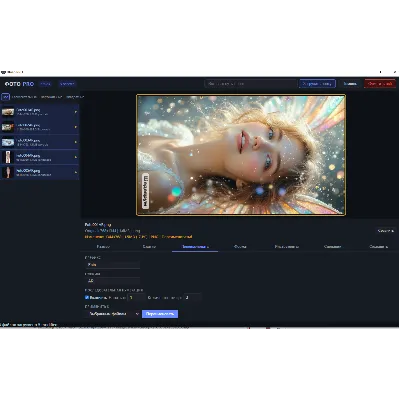Select middle filter label above the file list
Screen dimensions: 400x400
point(51,97)
